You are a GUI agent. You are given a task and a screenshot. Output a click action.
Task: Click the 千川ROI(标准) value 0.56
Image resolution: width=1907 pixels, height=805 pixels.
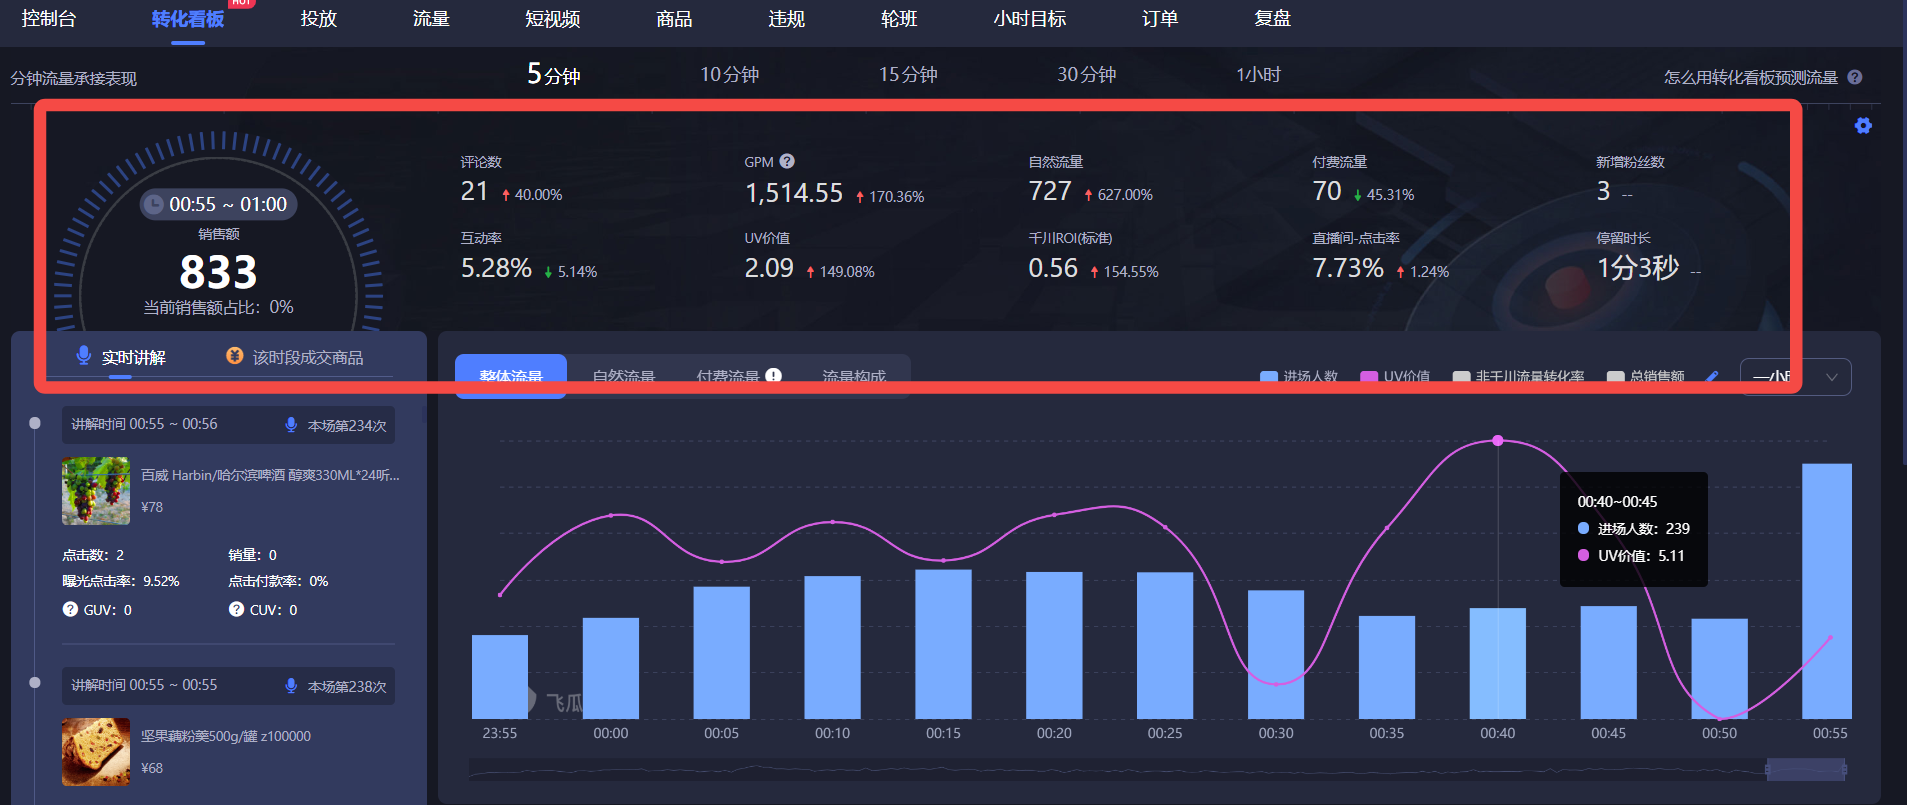point(1053,268)
